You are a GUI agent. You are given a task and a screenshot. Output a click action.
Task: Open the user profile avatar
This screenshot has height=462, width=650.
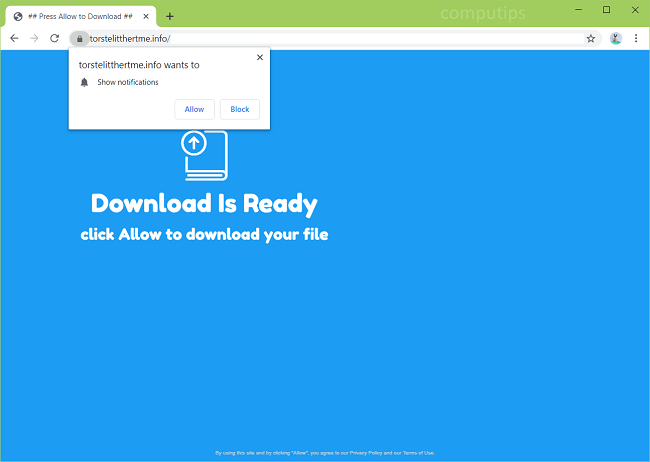click(x=615, y=38)
